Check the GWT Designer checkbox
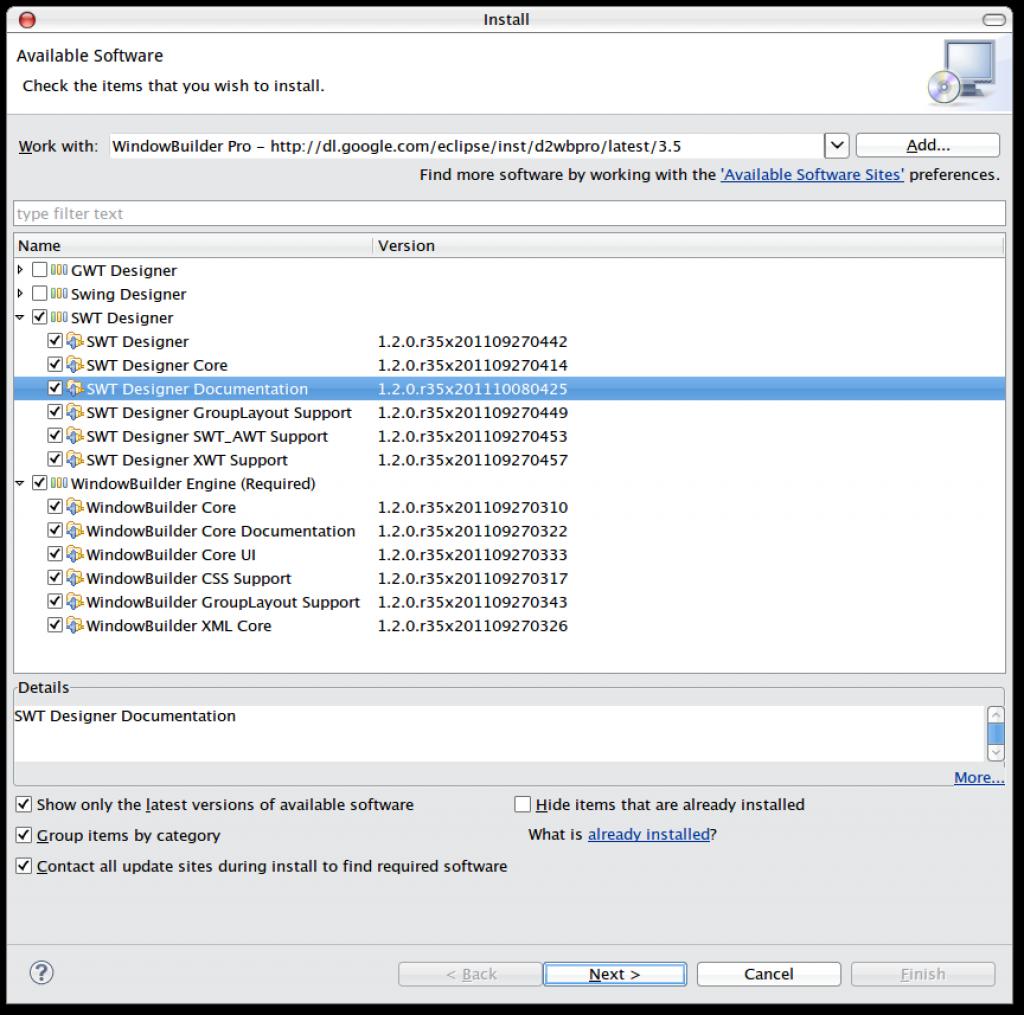 39,270
